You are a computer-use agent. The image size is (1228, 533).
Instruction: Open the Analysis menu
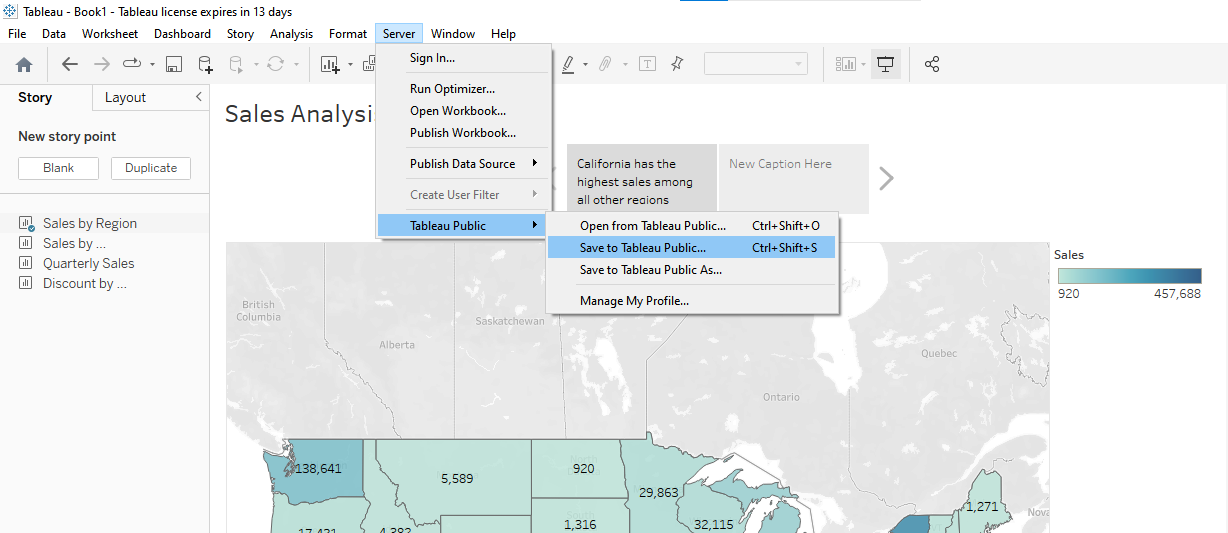(291, 34)
